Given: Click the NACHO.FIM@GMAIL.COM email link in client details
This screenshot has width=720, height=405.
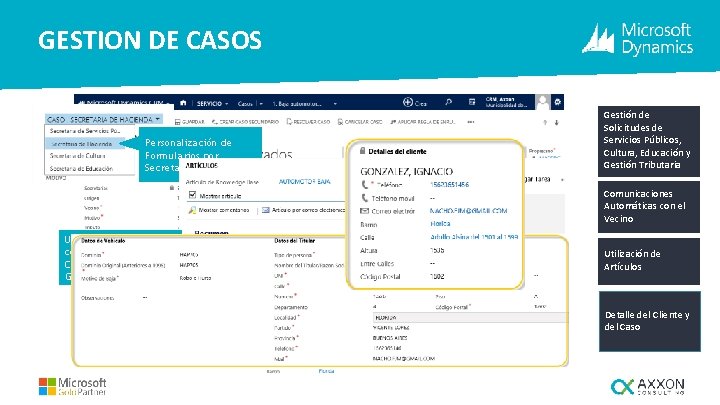Looking at the screenshot, I should tap(468, 211).
